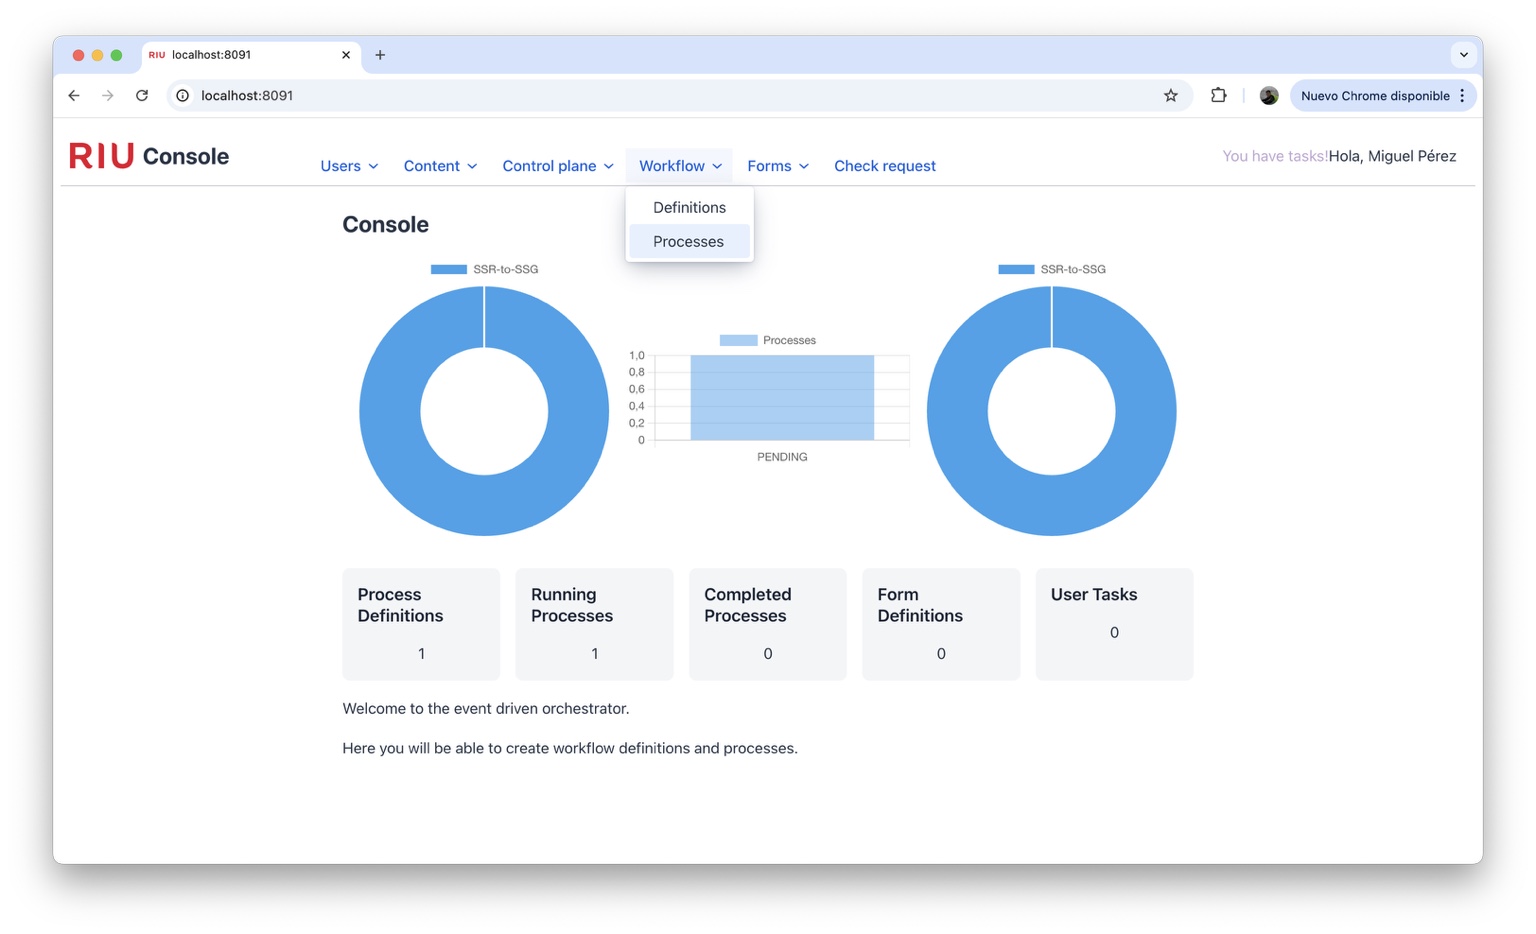Reload the page with the refresh icon
The height and width of the screenshot is (934, 1536).
(x=142, y=95)
